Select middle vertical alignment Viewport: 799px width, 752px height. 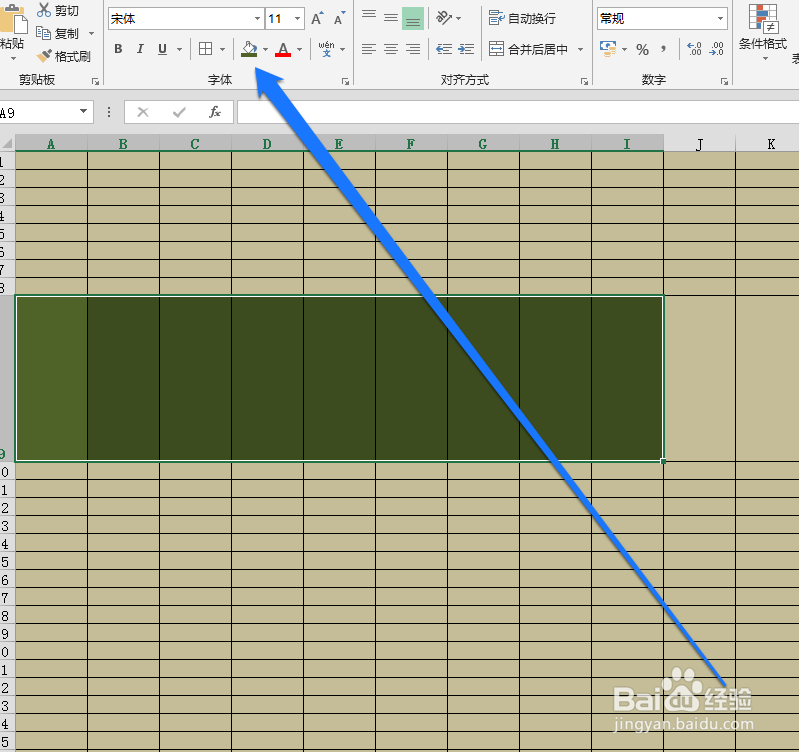click(391, 18)
